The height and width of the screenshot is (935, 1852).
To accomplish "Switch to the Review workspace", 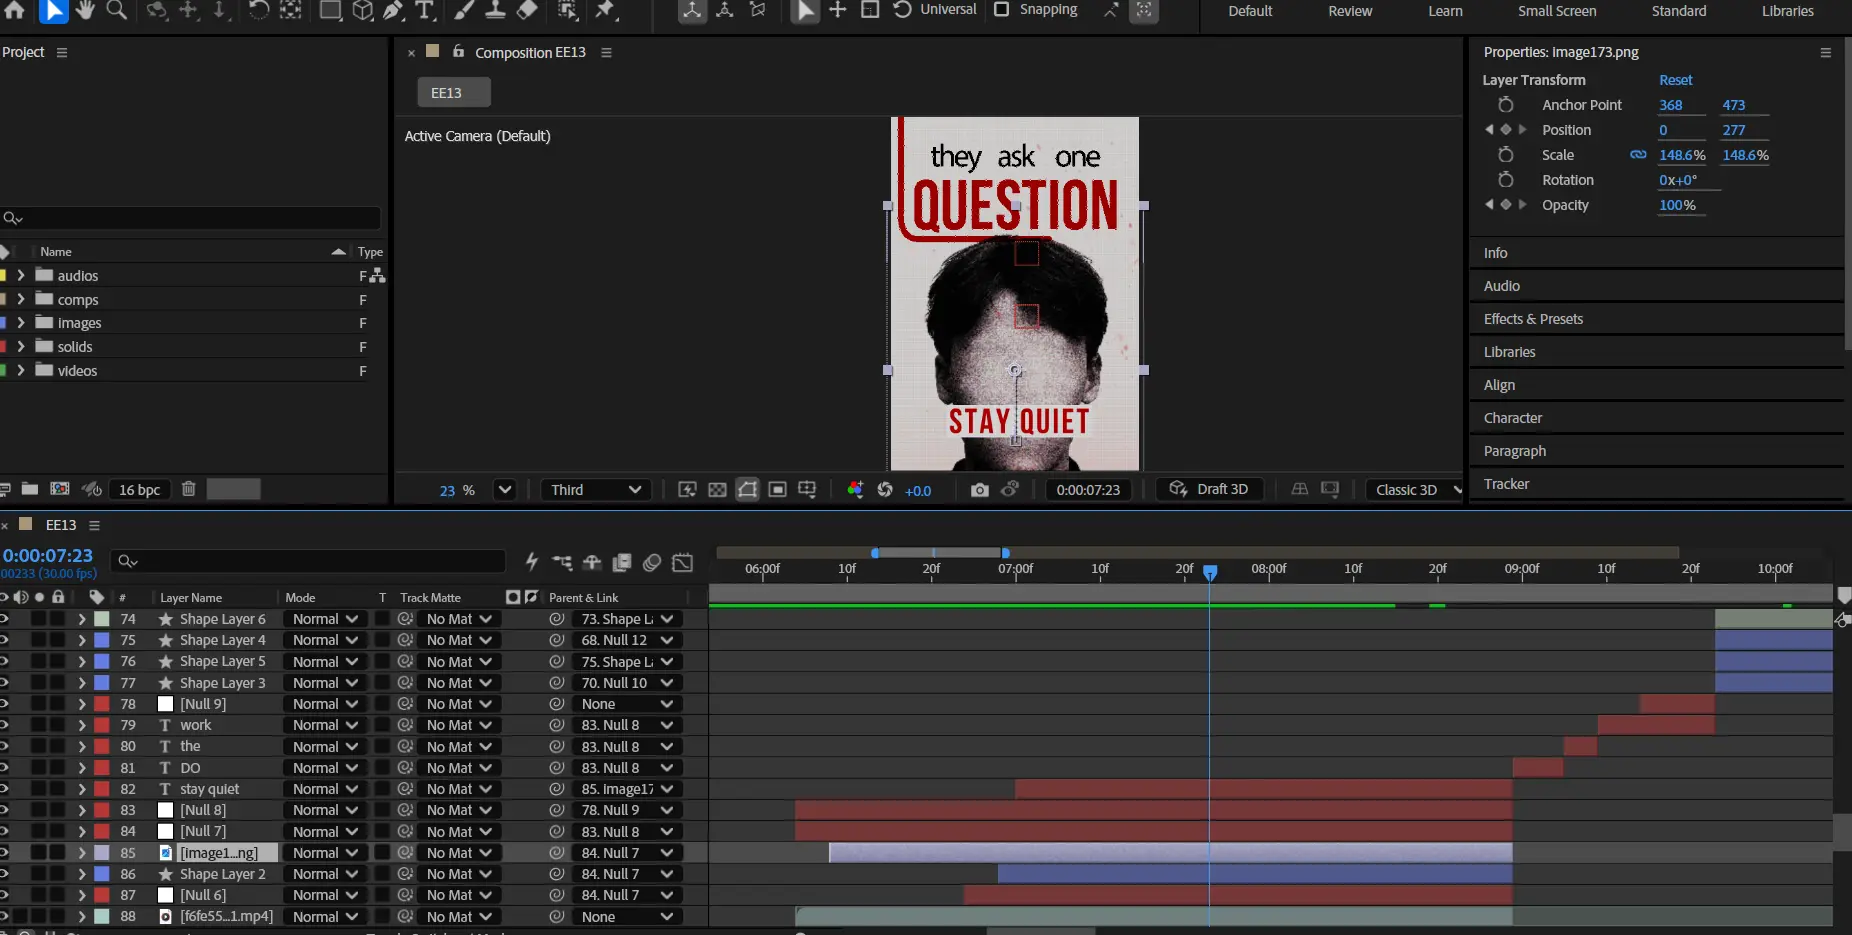I will (x=1350, y=11).
